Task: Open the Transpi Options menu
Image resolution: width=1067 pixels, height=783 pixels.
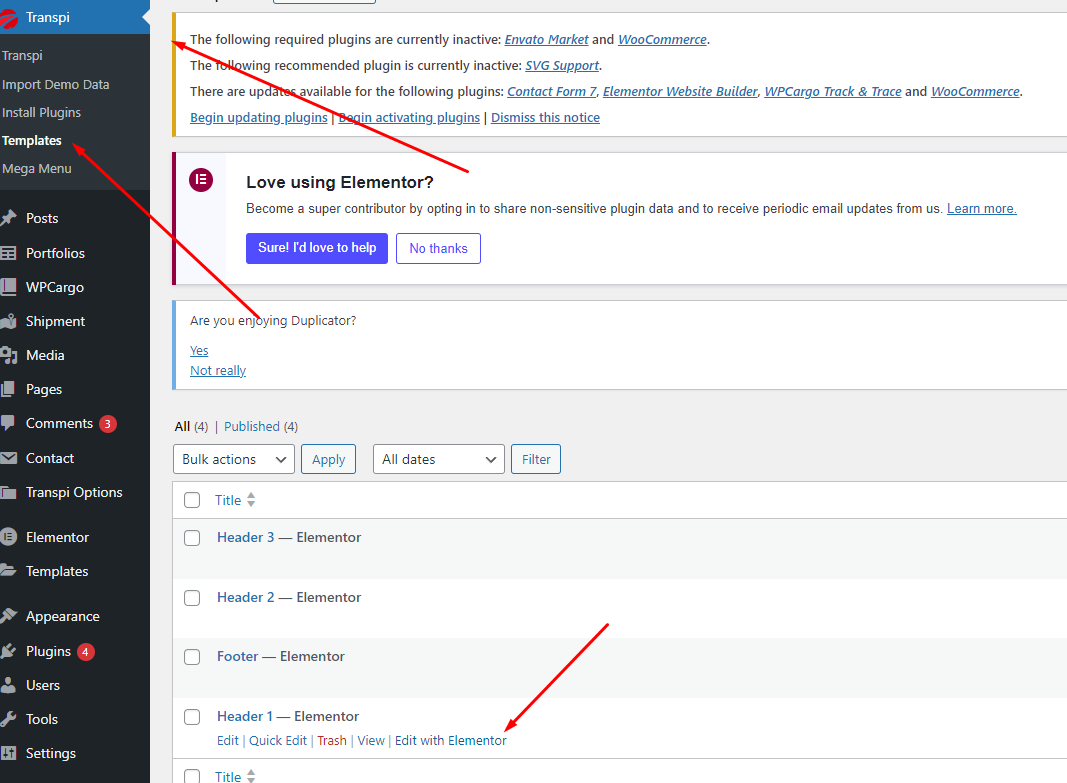Action: [x=74, y=493]
